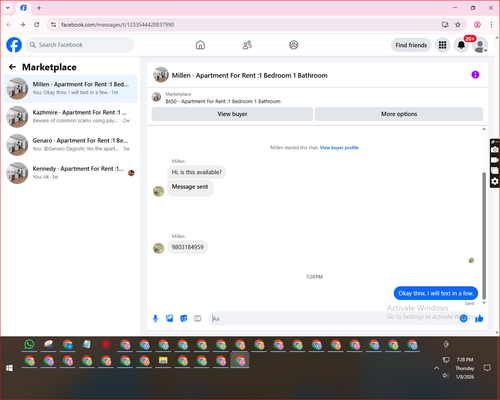The width and height of the screenshot is (500, 400).
Task: Open the red record app in taskbar
Action: (106, 344)
